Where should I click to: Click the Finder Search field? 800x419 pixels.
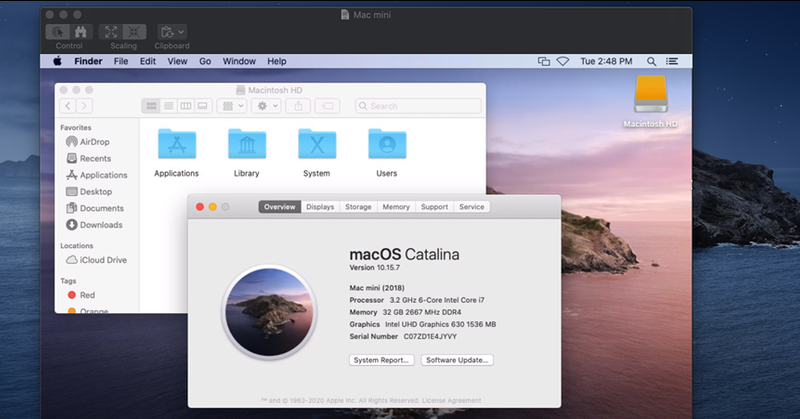coord(418,106)
